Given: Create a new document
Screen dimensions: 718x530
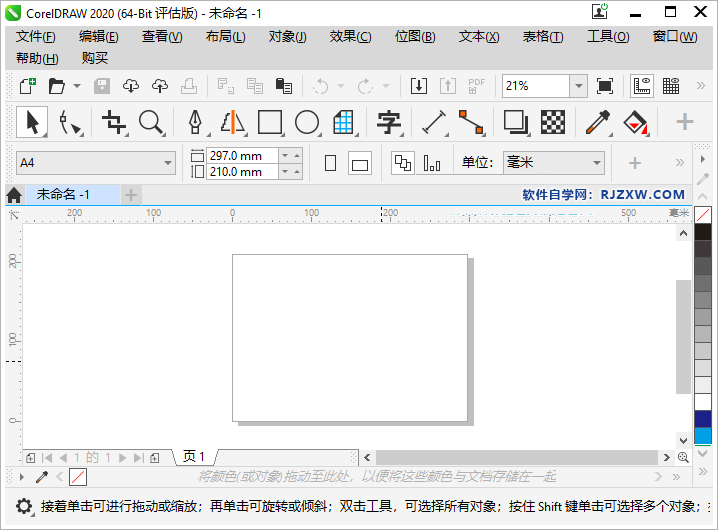Looking at the screenshot, I should pos(27,86).
